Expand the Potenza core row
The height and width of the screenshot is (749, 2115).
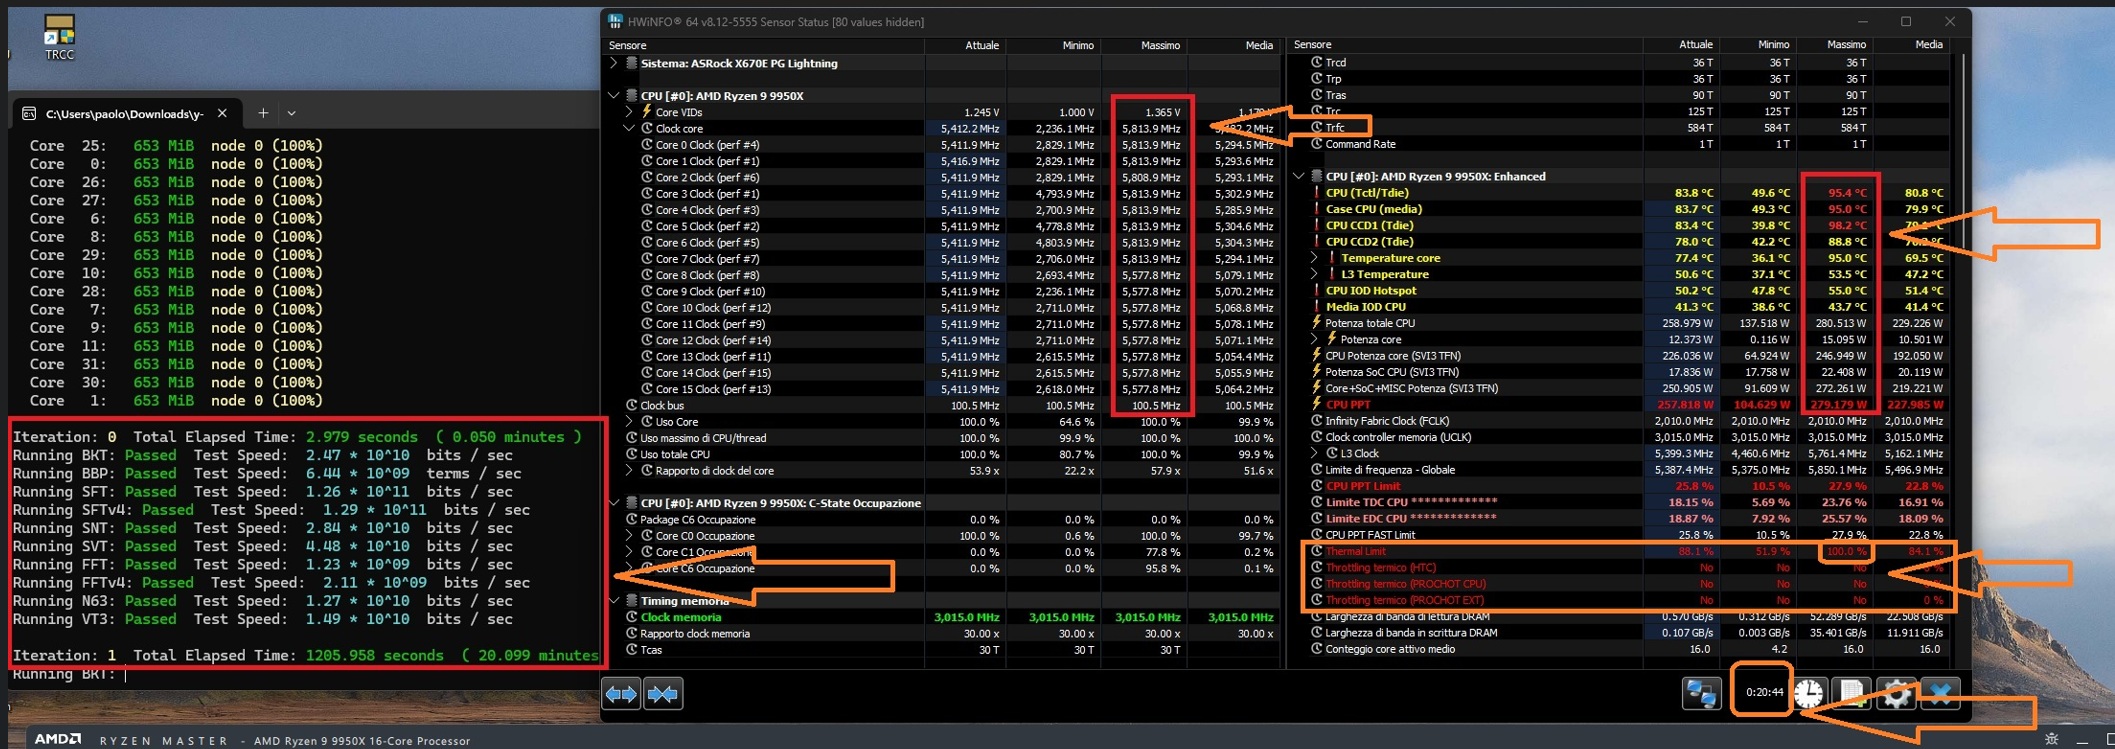[x=1314, y=339]
